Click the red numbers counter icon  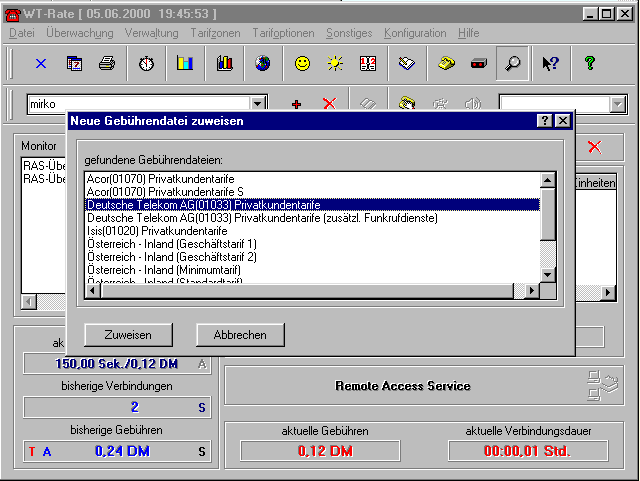click(368, 63)
